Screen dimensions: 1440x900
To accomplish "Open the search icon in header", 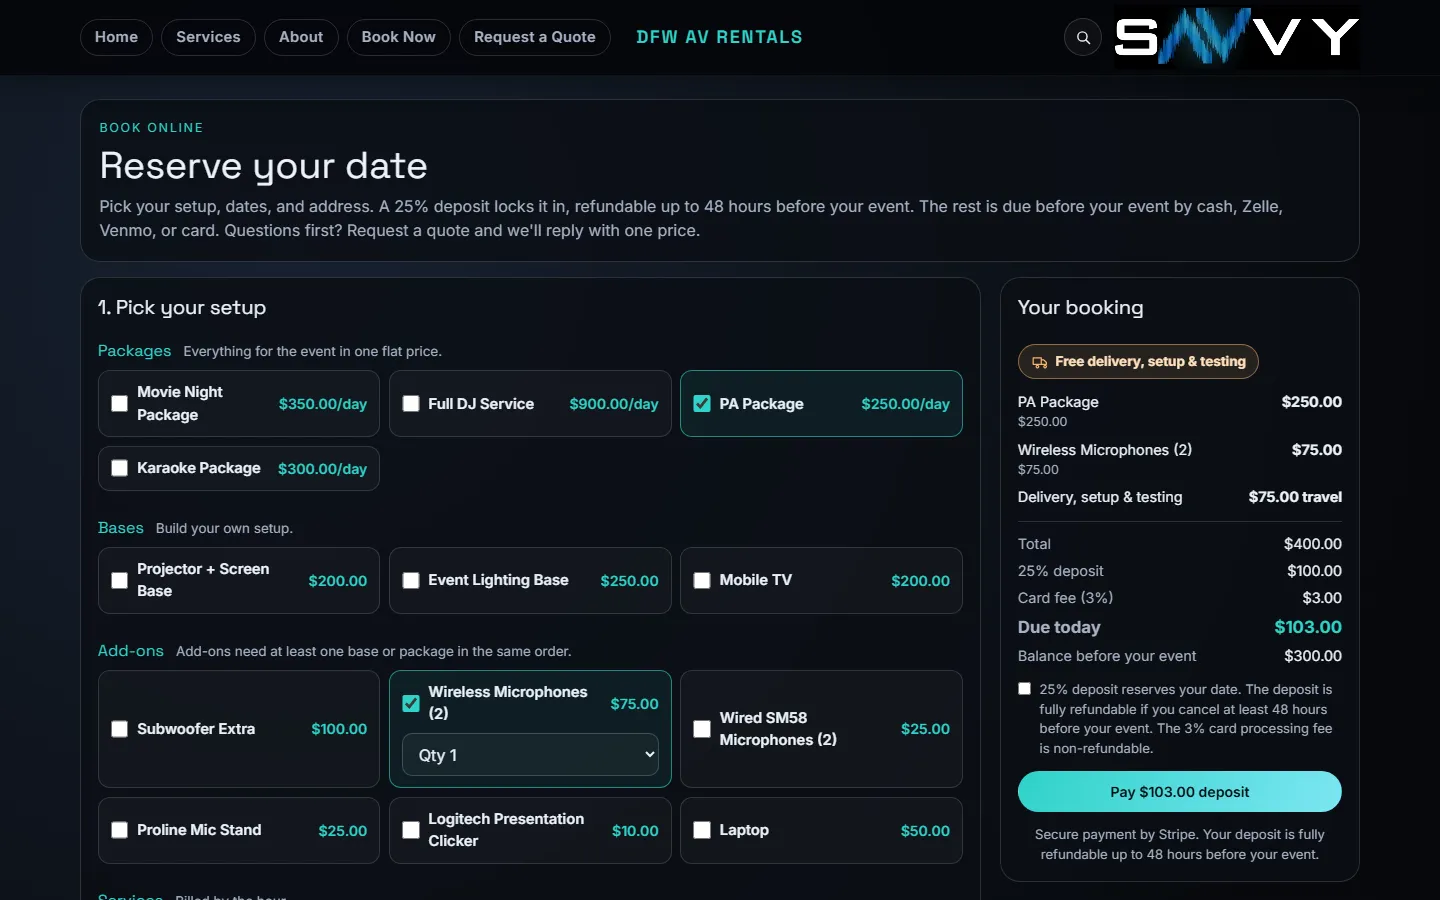I will [x=1083, y=38].
